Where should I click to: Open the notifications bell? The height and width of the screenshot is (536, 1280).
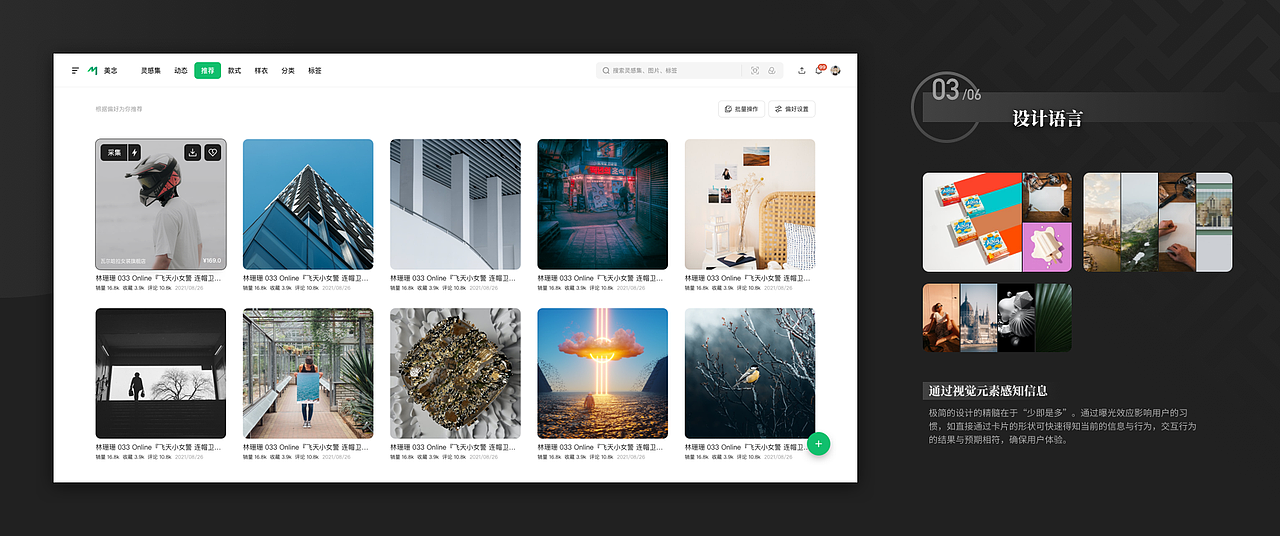819,70
